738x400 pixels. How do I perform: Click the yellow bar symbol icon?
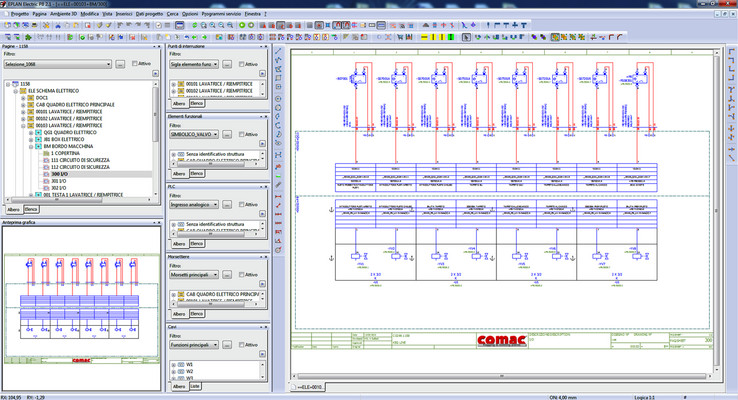click(426, 37)
